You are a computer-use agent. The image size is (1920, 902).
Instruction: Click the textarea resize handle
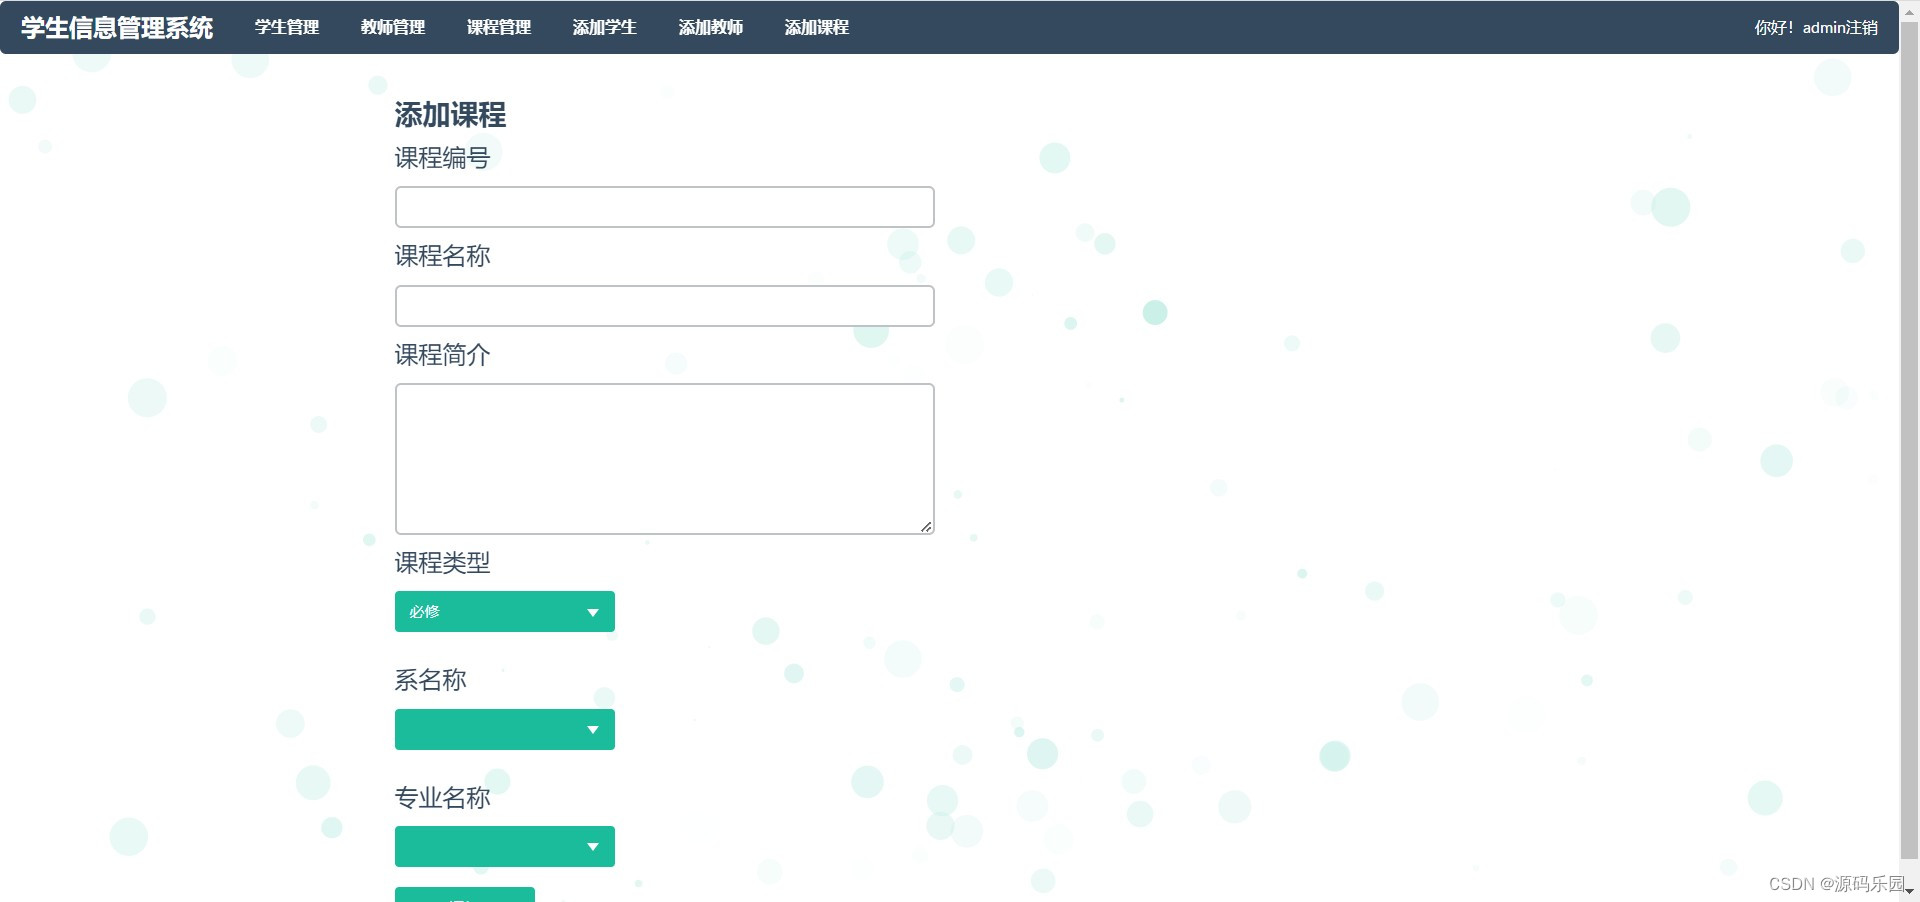pyautogui.click(x=925, y=527)
